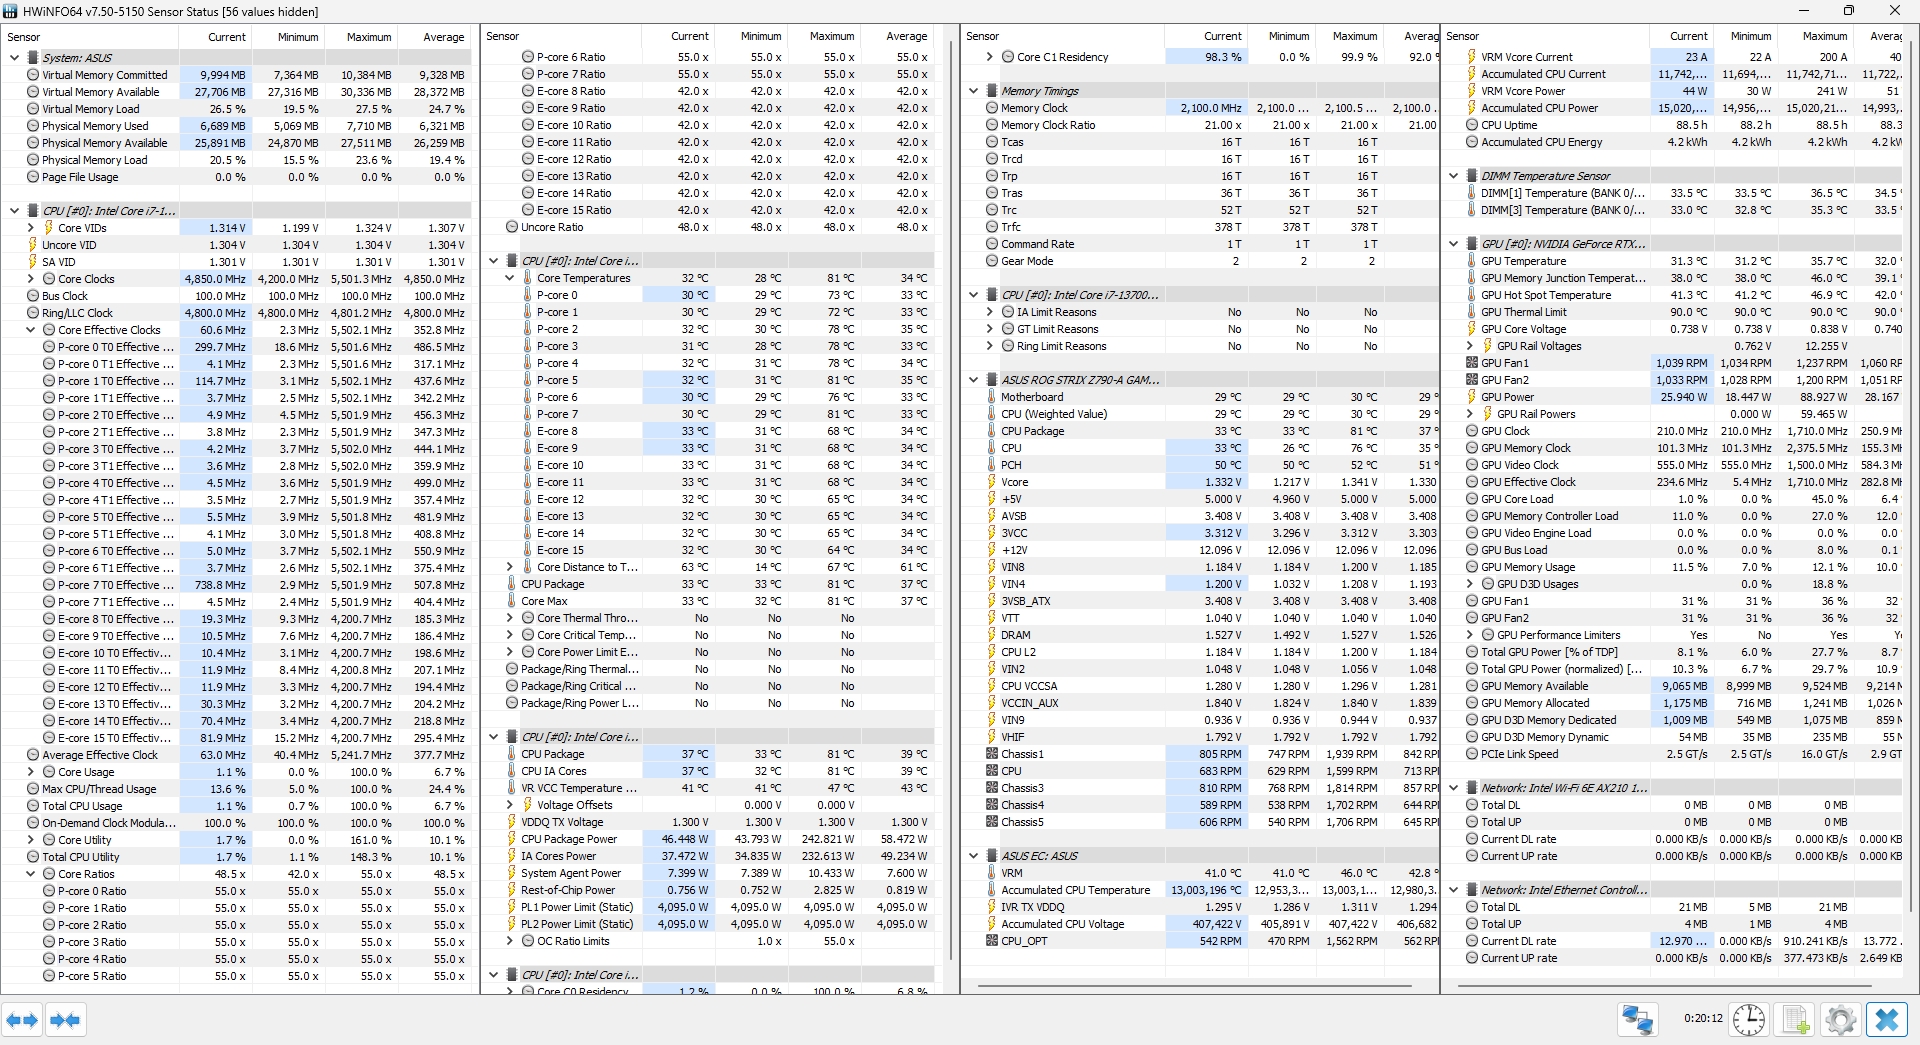Start logging with the sheet plus icon
Image resolution: width=1920 pixels, height=1045 pixels.
tap(1795, 1020)
